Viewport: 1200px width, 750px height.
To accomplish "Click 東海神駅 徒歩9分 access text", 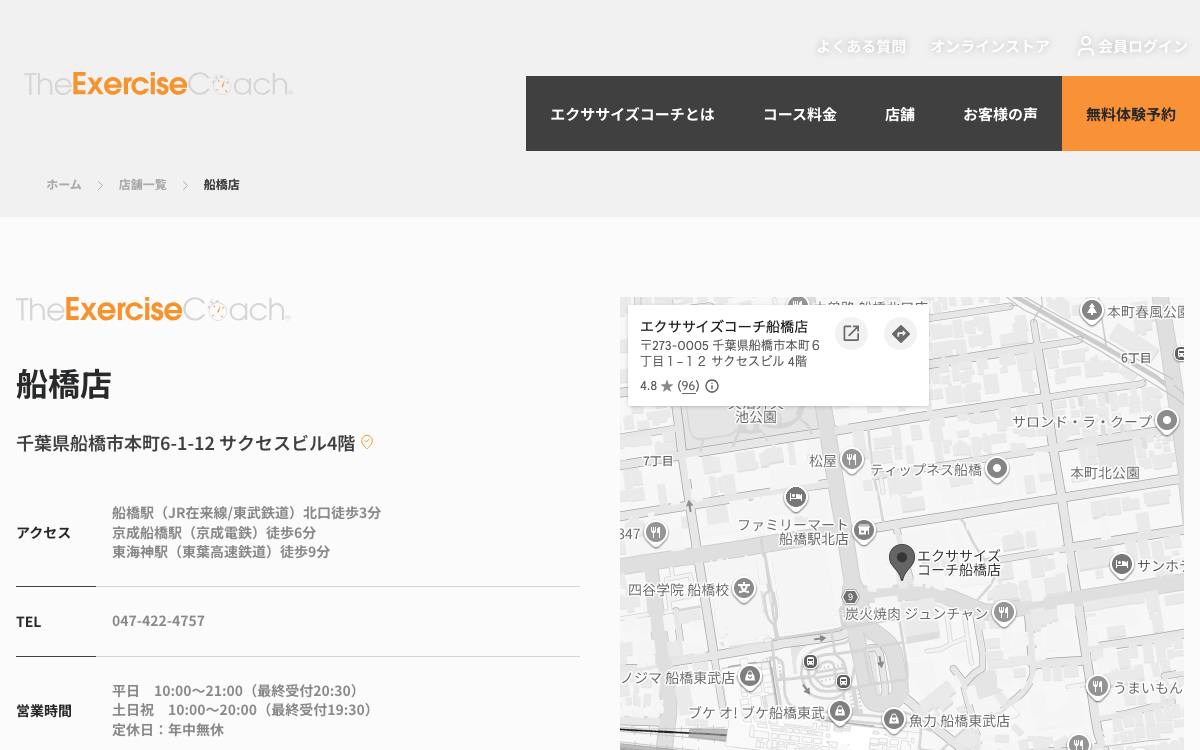I will tap(221, 551).
